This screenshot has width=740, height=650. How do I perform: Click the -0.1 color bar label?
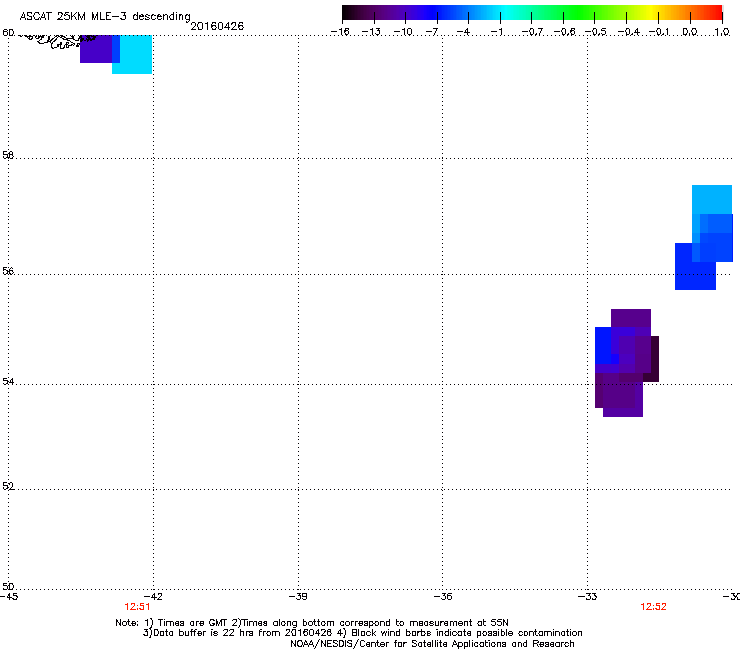click(x=659, y=32)
